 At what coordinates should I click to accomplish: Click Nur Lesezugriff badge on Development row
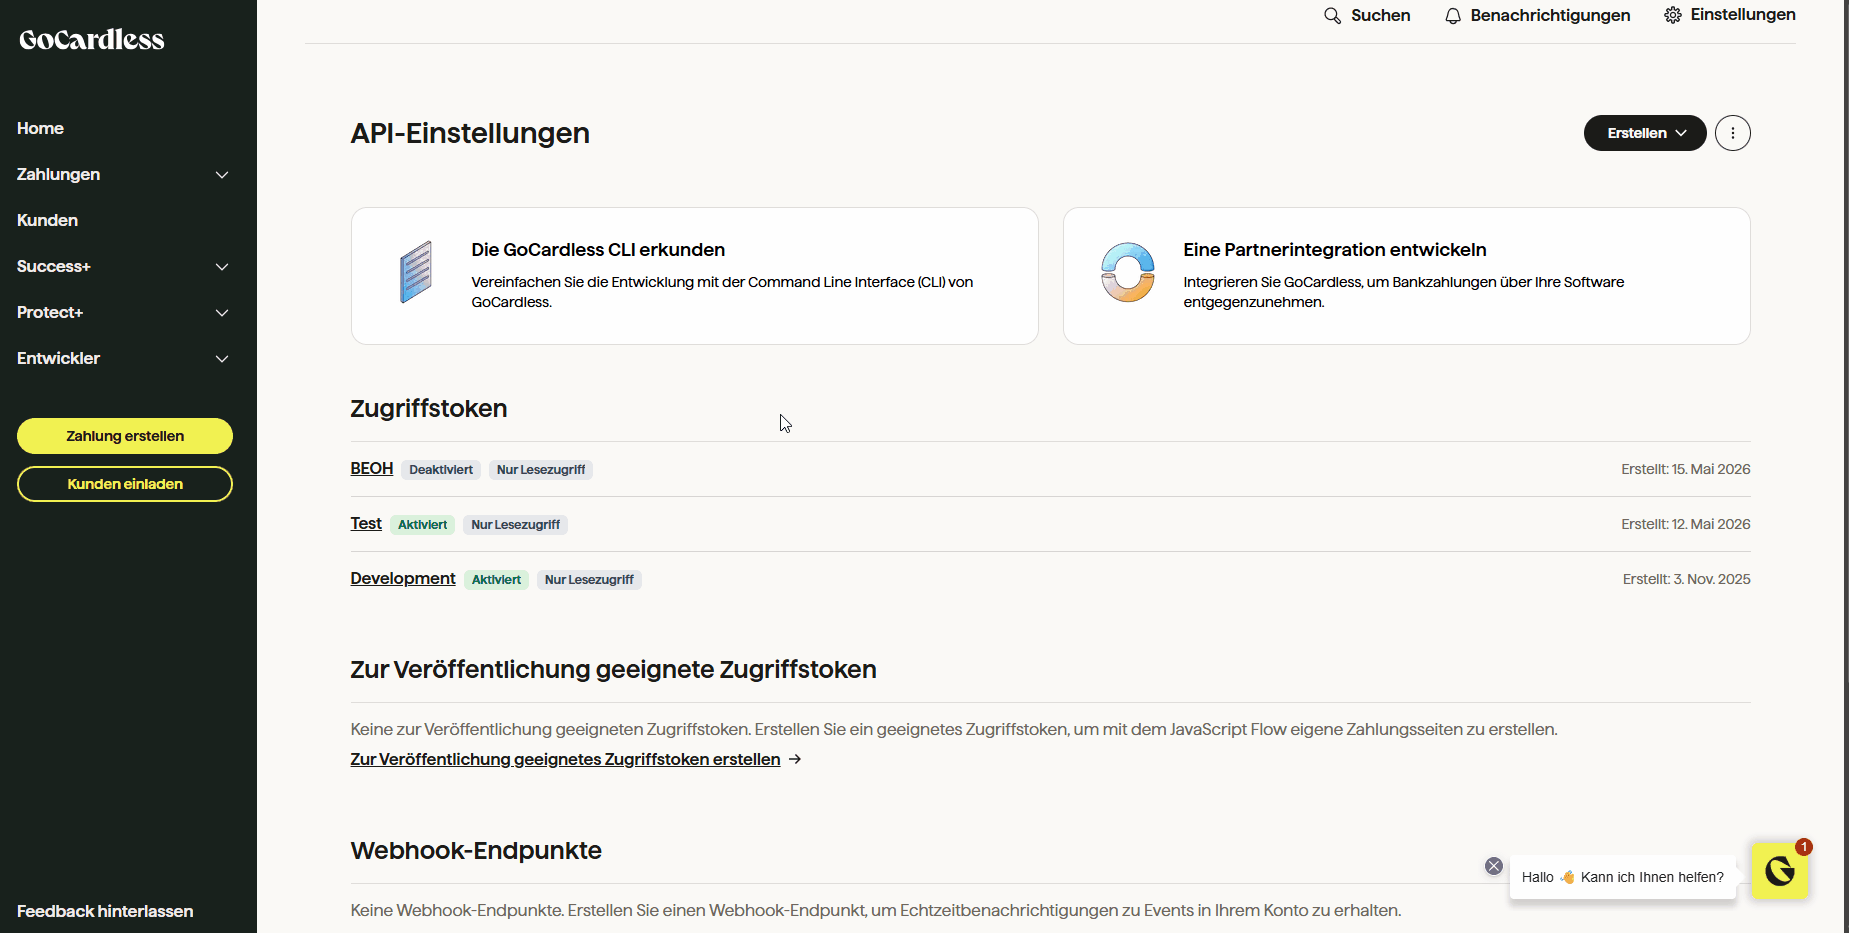point(589,580)
